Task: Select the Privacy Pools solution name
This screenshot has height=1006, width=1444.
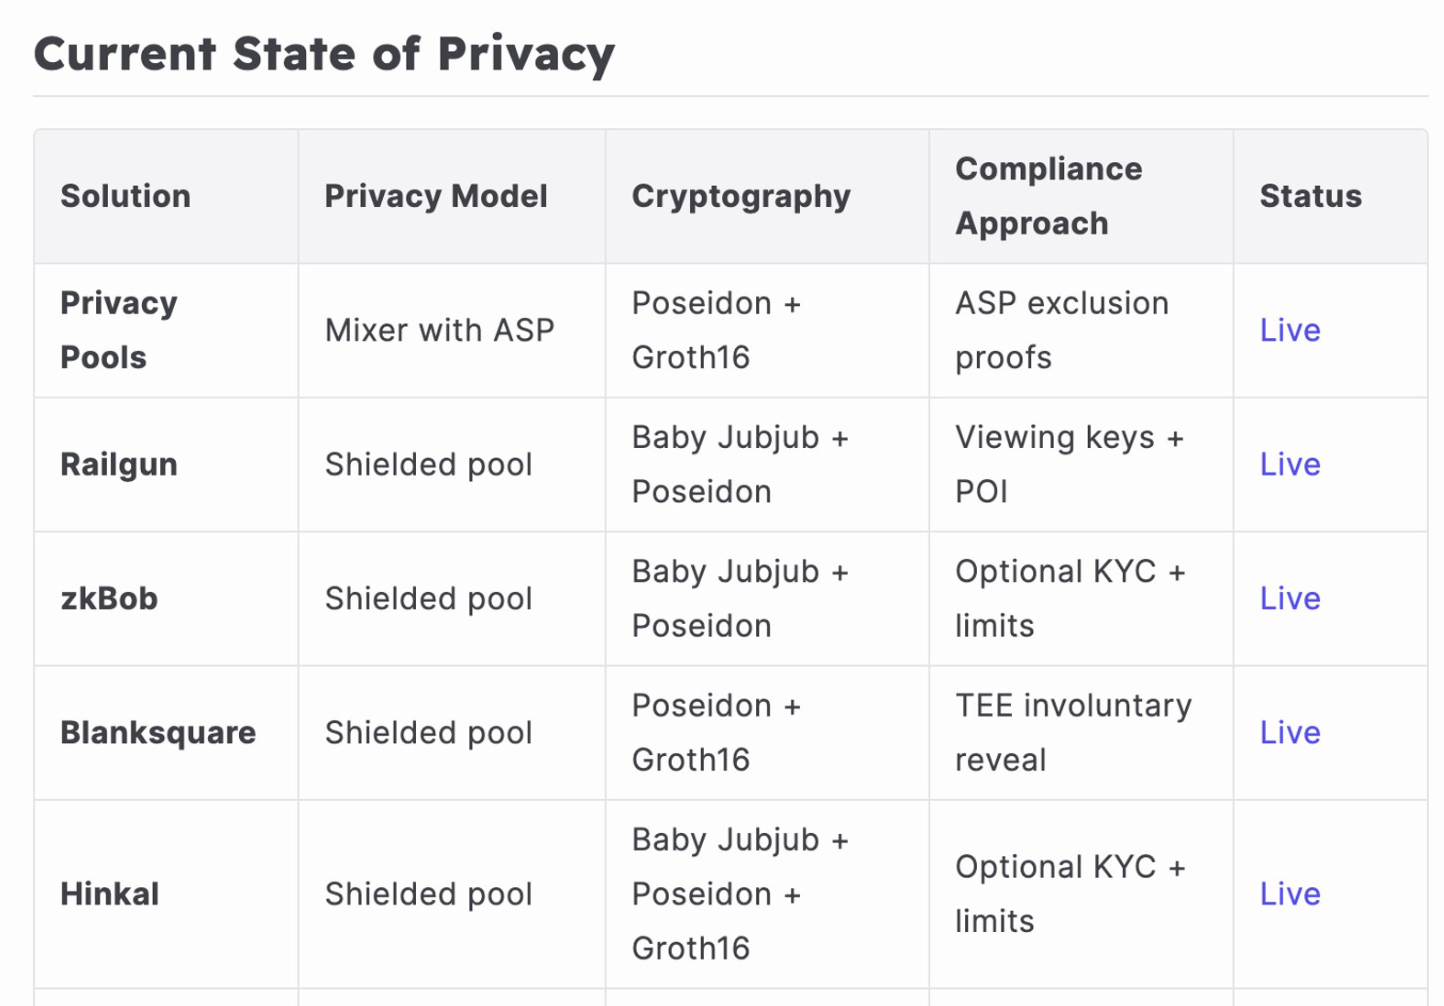Action: tap(118, 330)
